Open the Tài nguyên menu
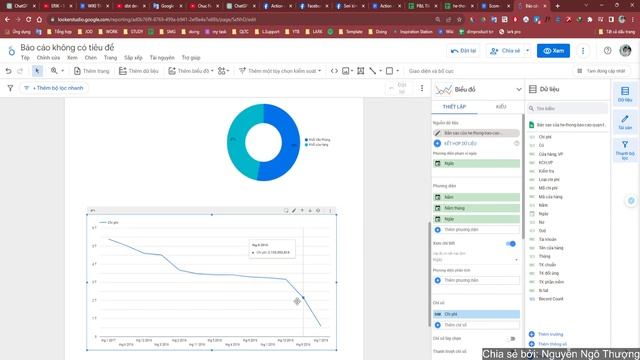Image resolution: width=640 pixels, height=360 pixels. tap(162, 58)
